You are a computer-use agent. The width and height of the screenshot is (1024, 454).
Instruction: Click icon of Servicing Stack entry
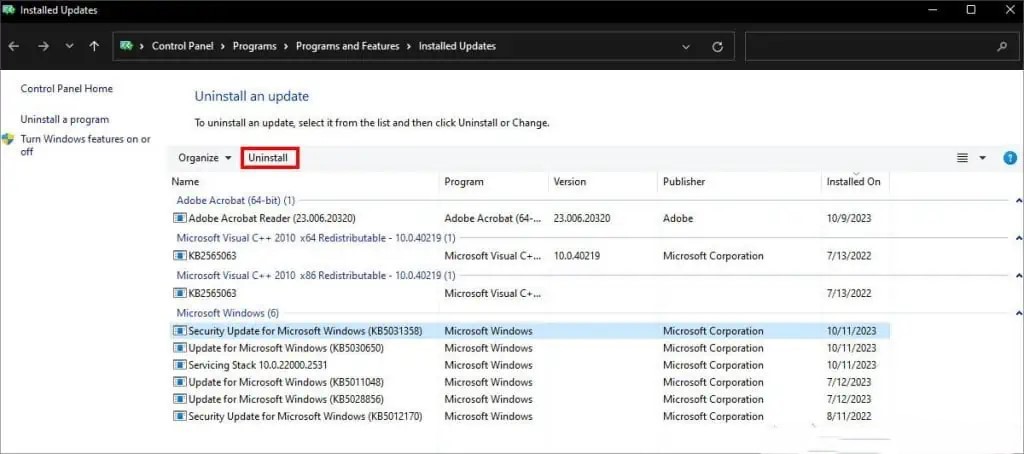(x=180, y=365)
